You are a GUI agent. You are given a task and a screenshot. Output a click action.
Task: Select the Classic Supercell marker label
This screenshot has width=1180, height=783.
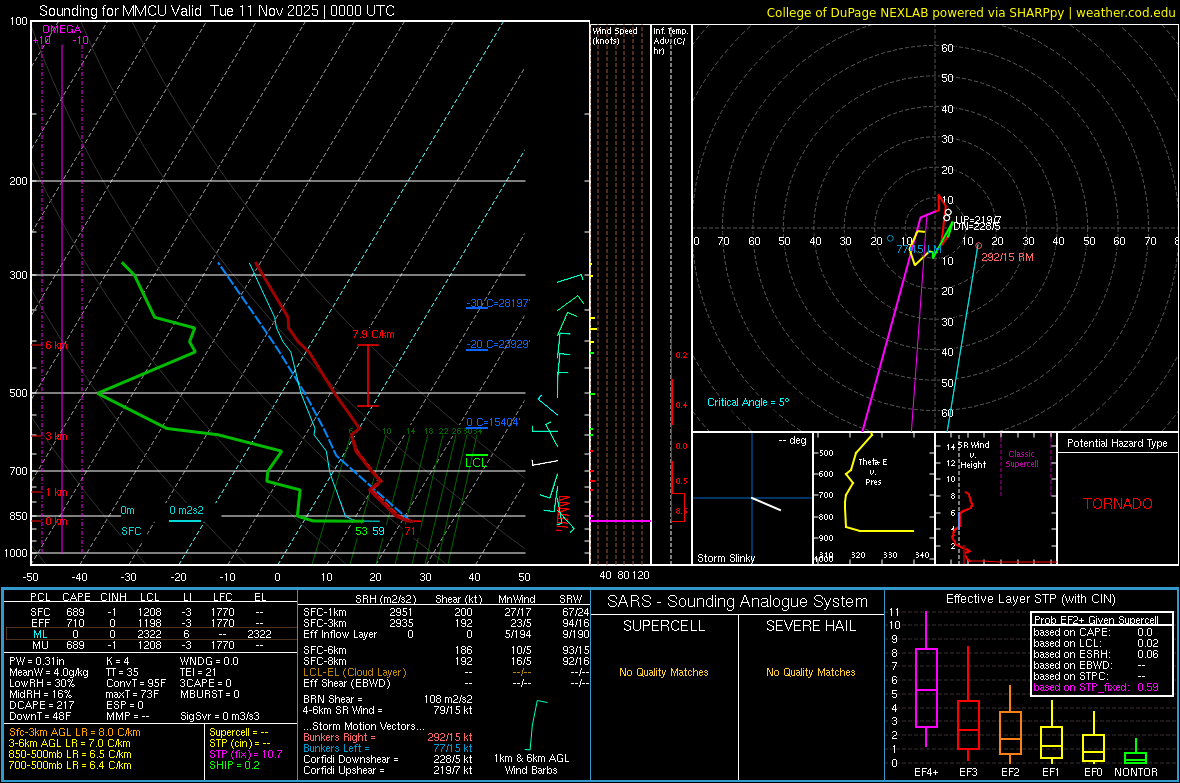(x=1021, y=459)
